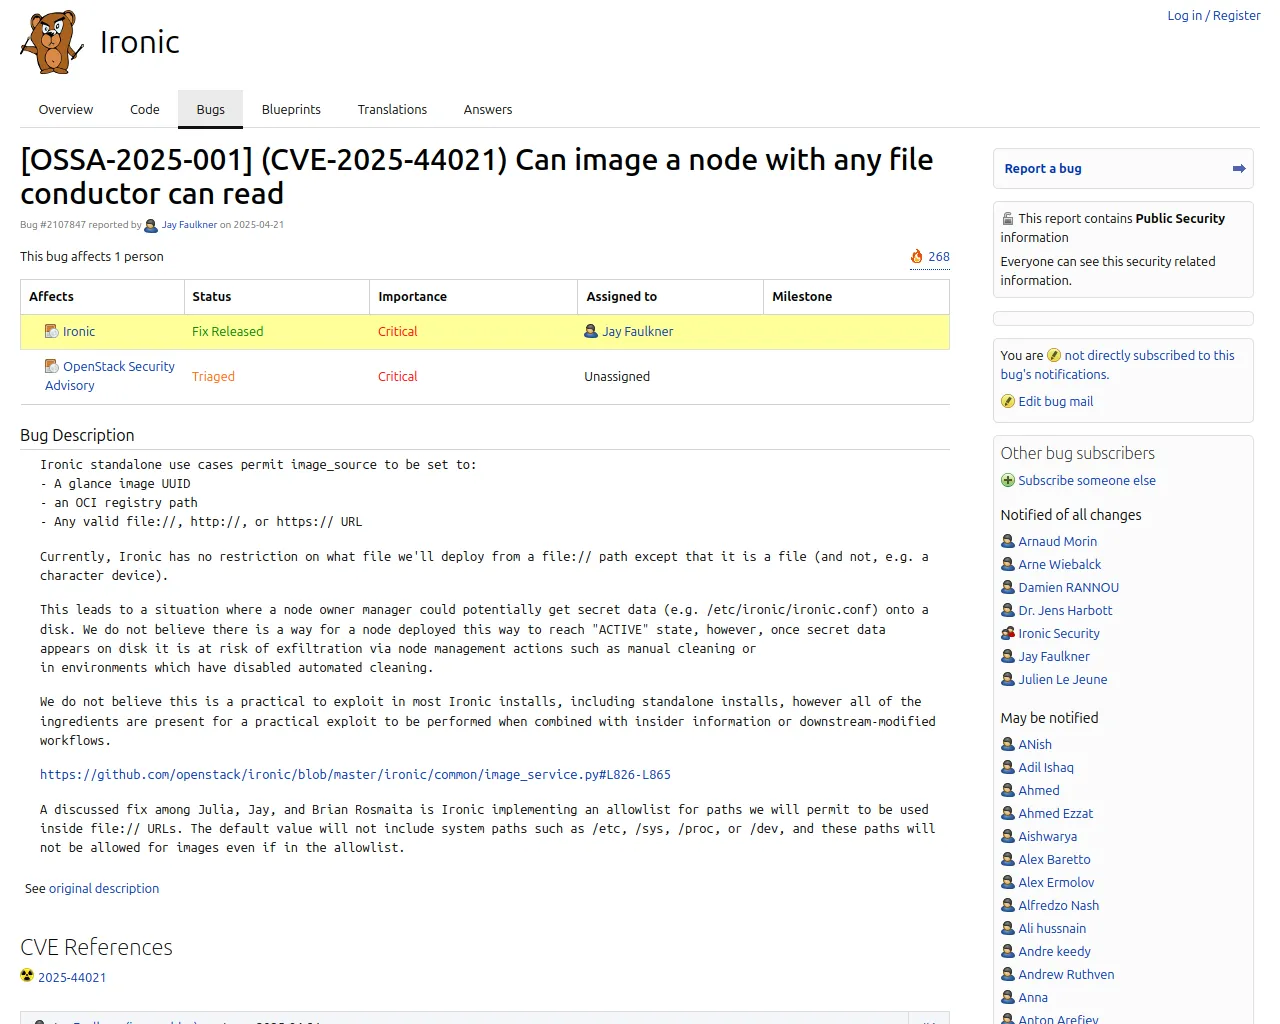Open Alex Ermolov's profile link

pos(1057,883)
